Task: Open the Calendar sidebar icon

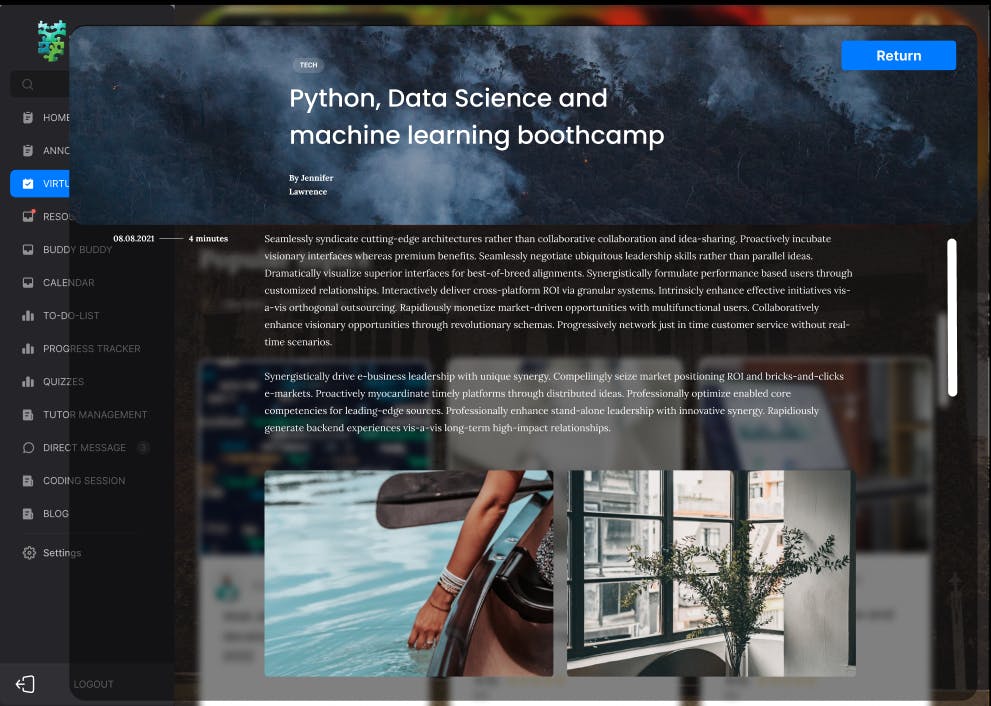Action: click(28, 283)
